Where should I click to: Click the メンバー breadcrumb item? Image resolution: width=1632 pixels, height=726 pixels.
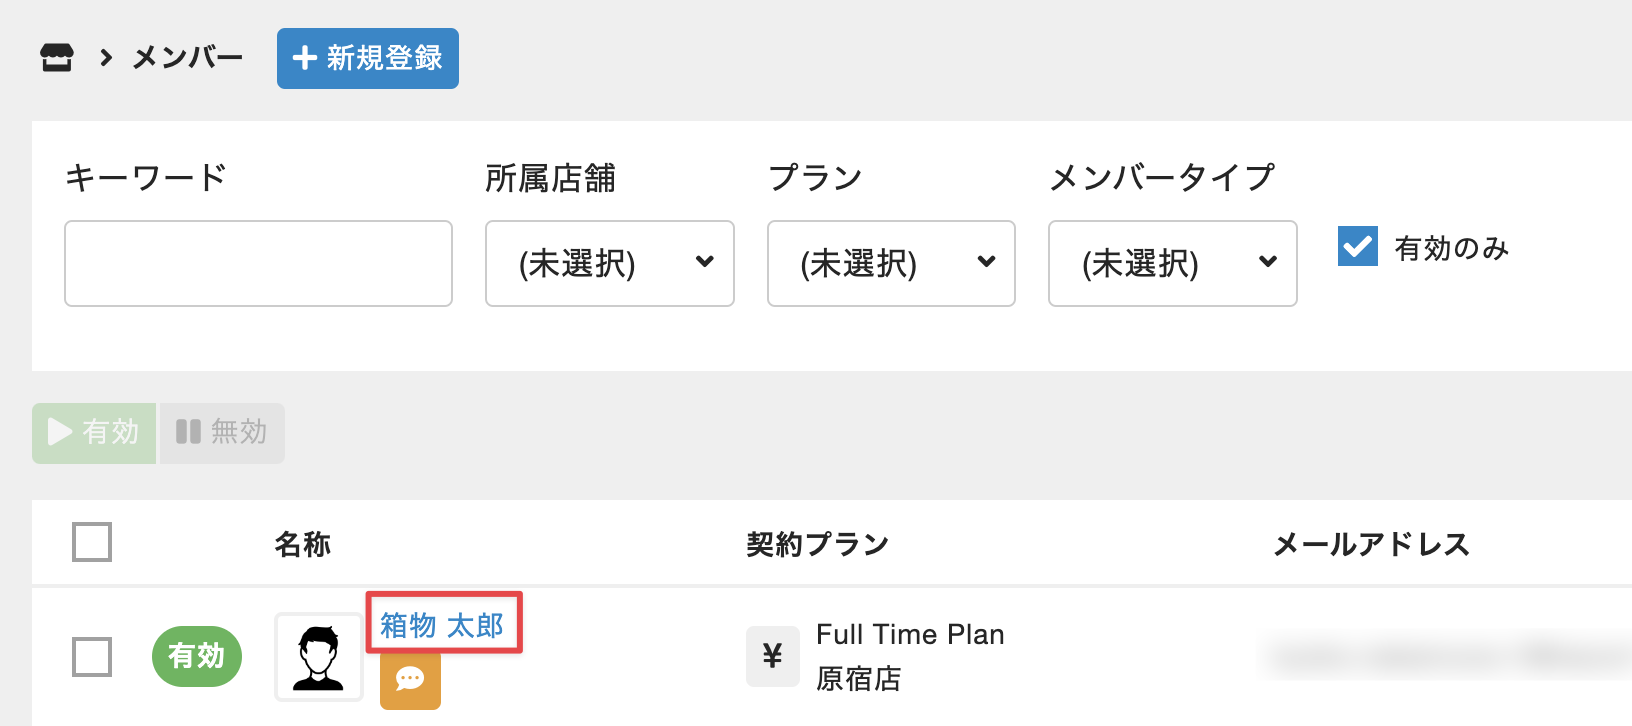(x=188, y=58)
